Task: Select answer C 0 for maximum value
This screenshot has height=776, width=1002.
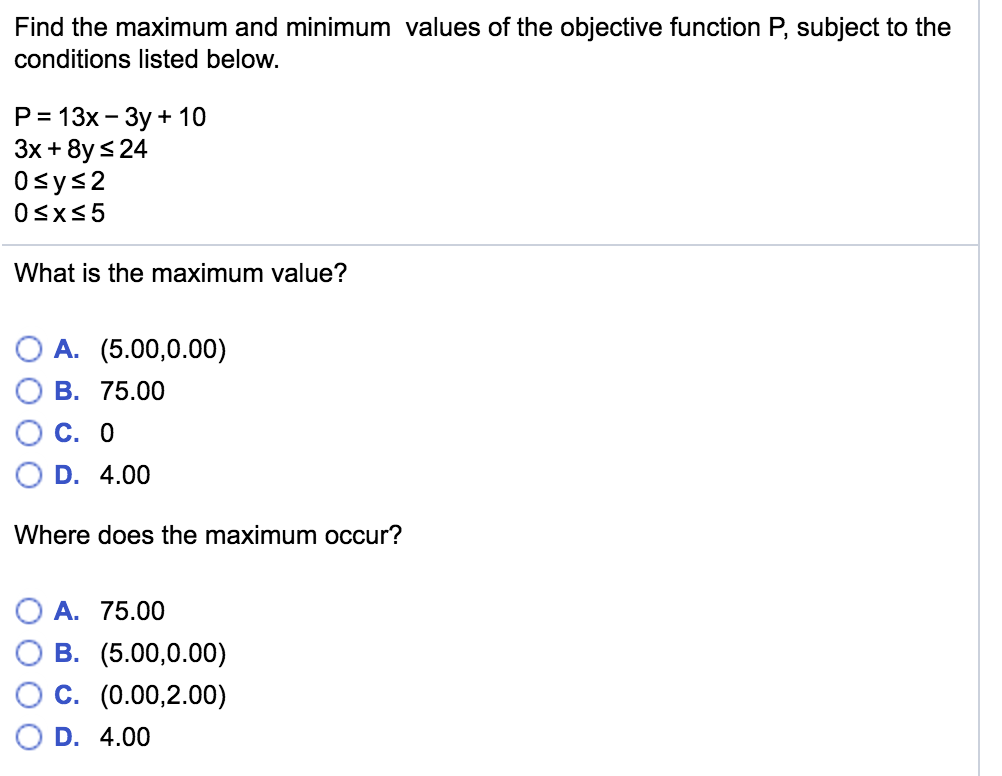Action: [30, 433]
